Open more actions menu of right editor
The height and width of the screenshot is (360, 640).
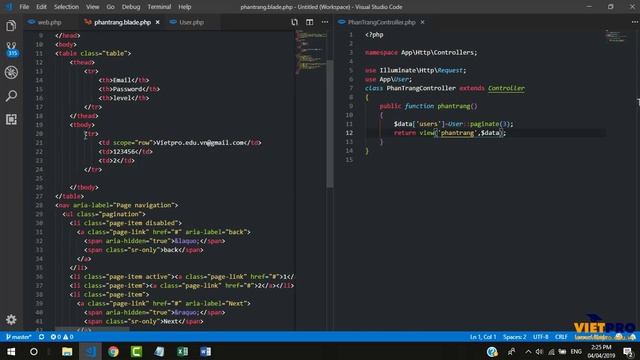(635, 22)
